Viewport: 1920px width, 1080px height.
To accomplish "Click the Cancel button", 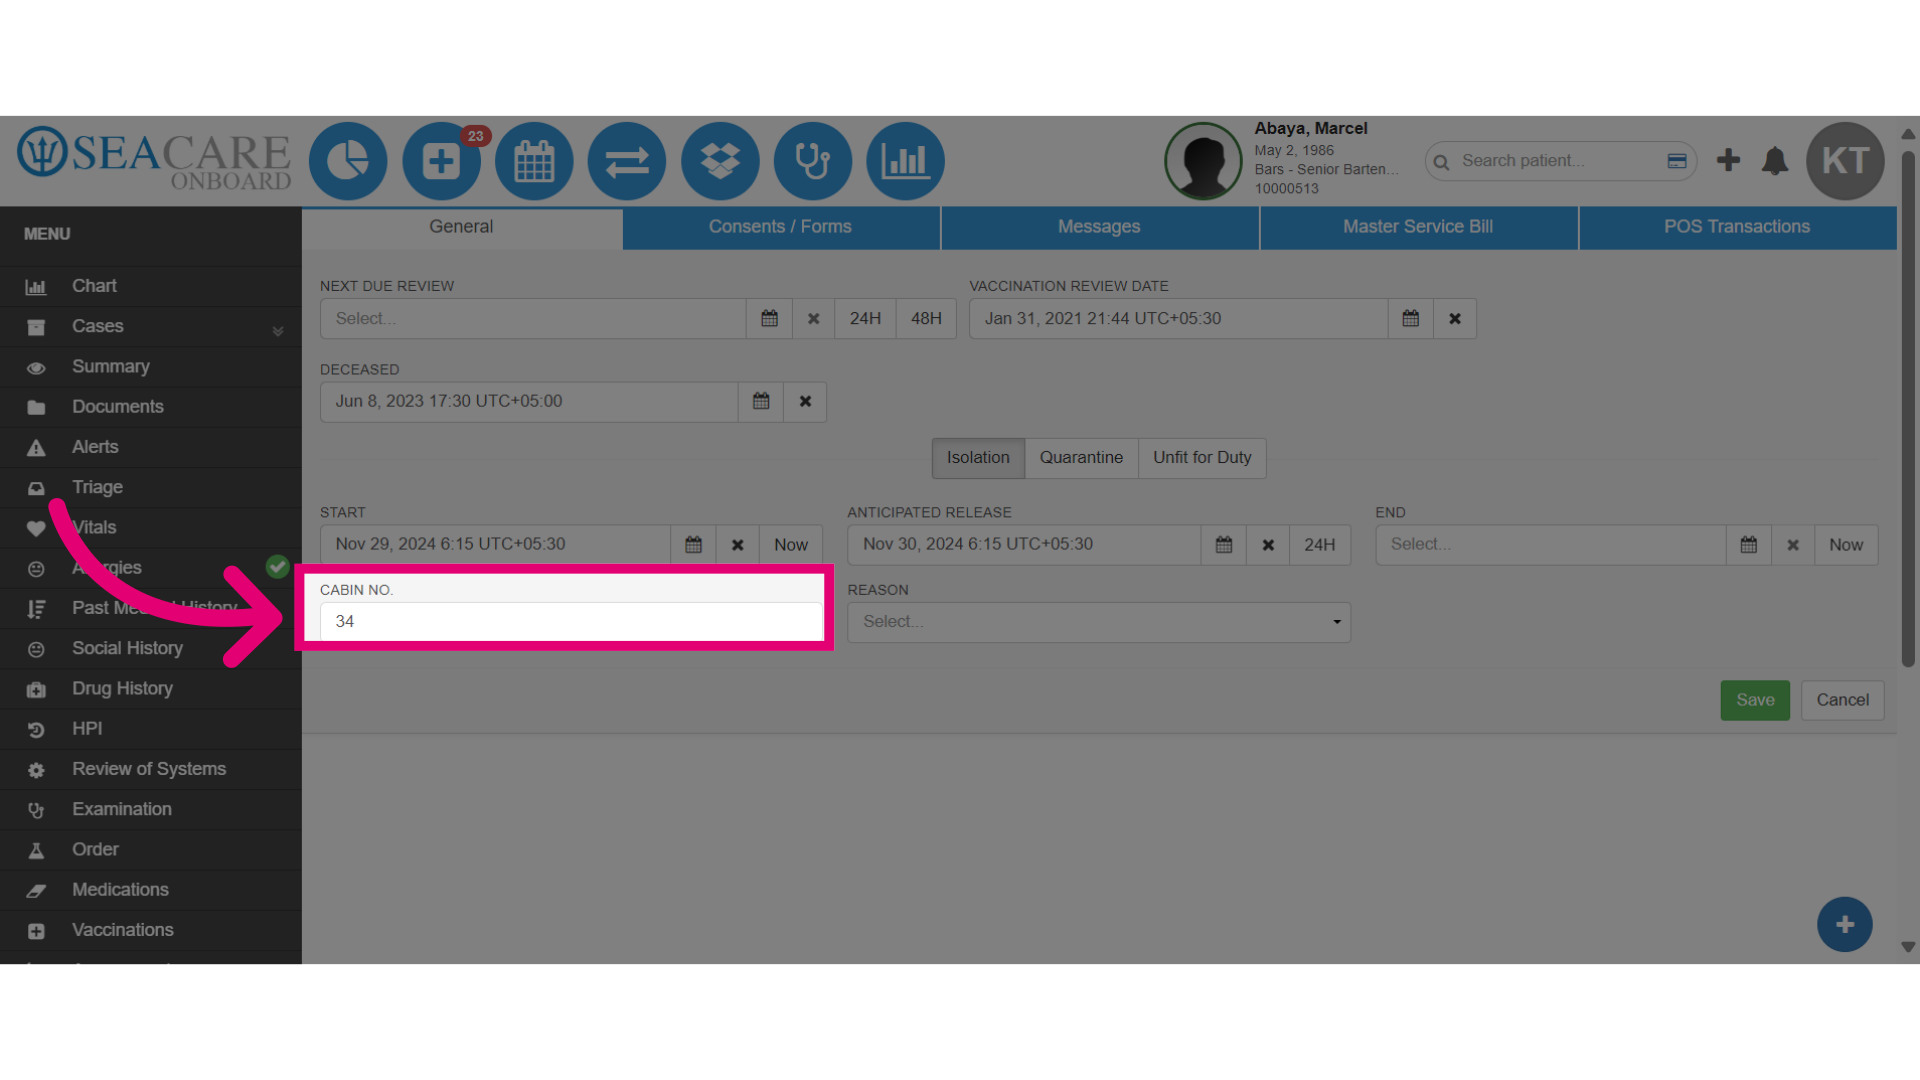I will tap(1843, 700).
